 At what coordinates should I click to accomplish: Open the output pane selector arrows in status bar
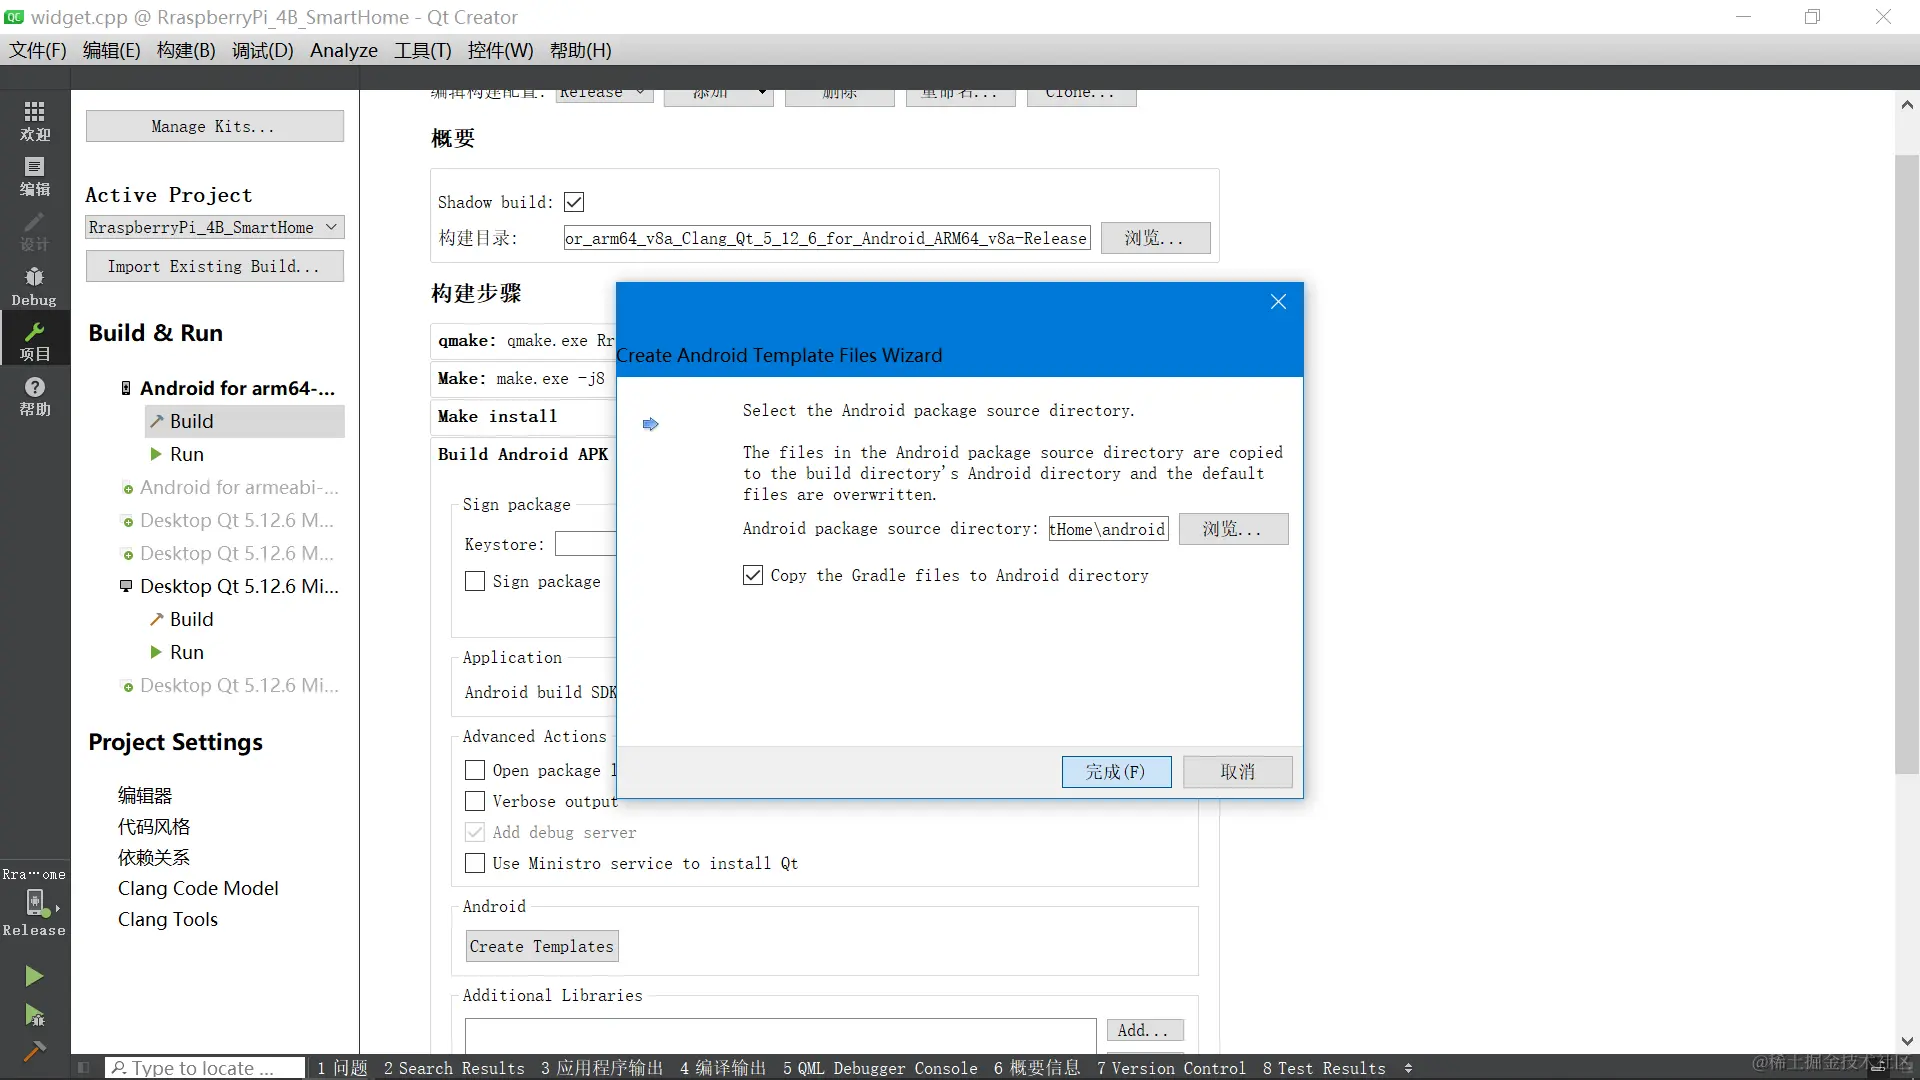click(1408, 1068)
